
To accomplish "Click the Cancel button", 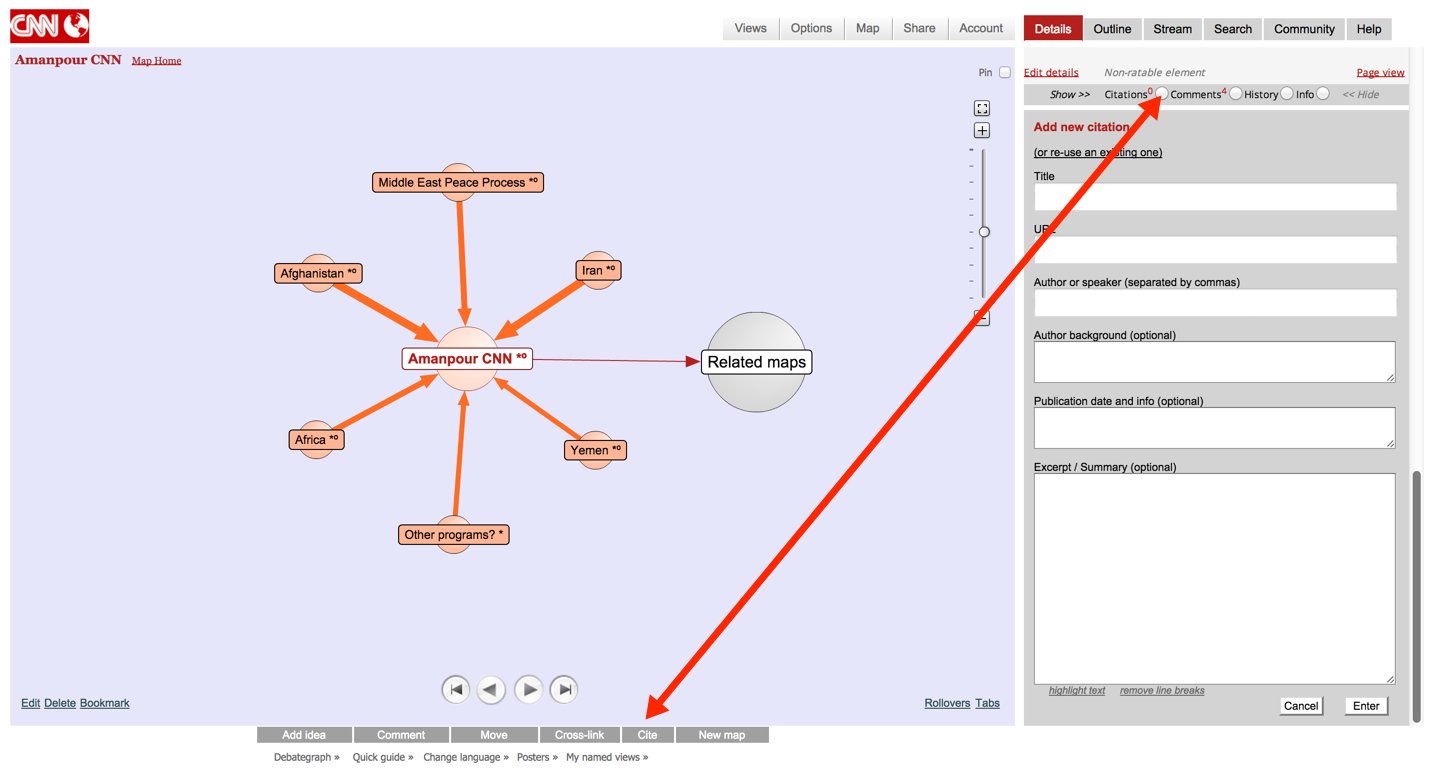I will [x=1301, y=706].
